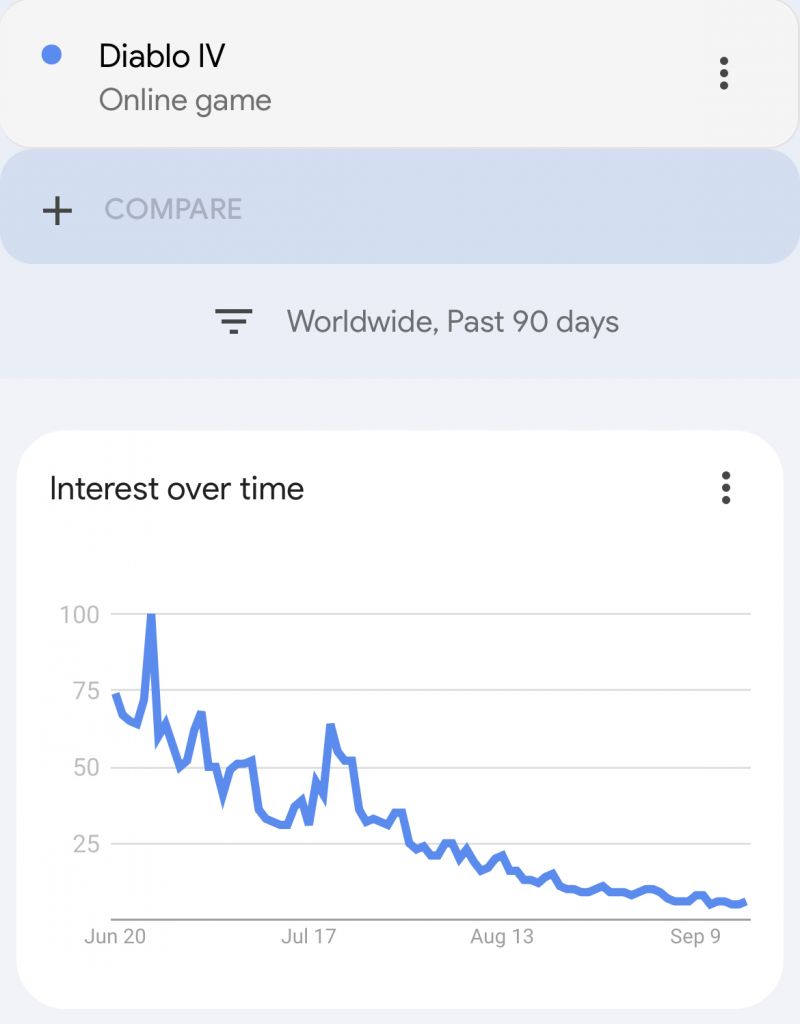Click the Jun 20 date label
Image resolution: width=800 pixels, height=1024 pixels.
tap(115, 937)
